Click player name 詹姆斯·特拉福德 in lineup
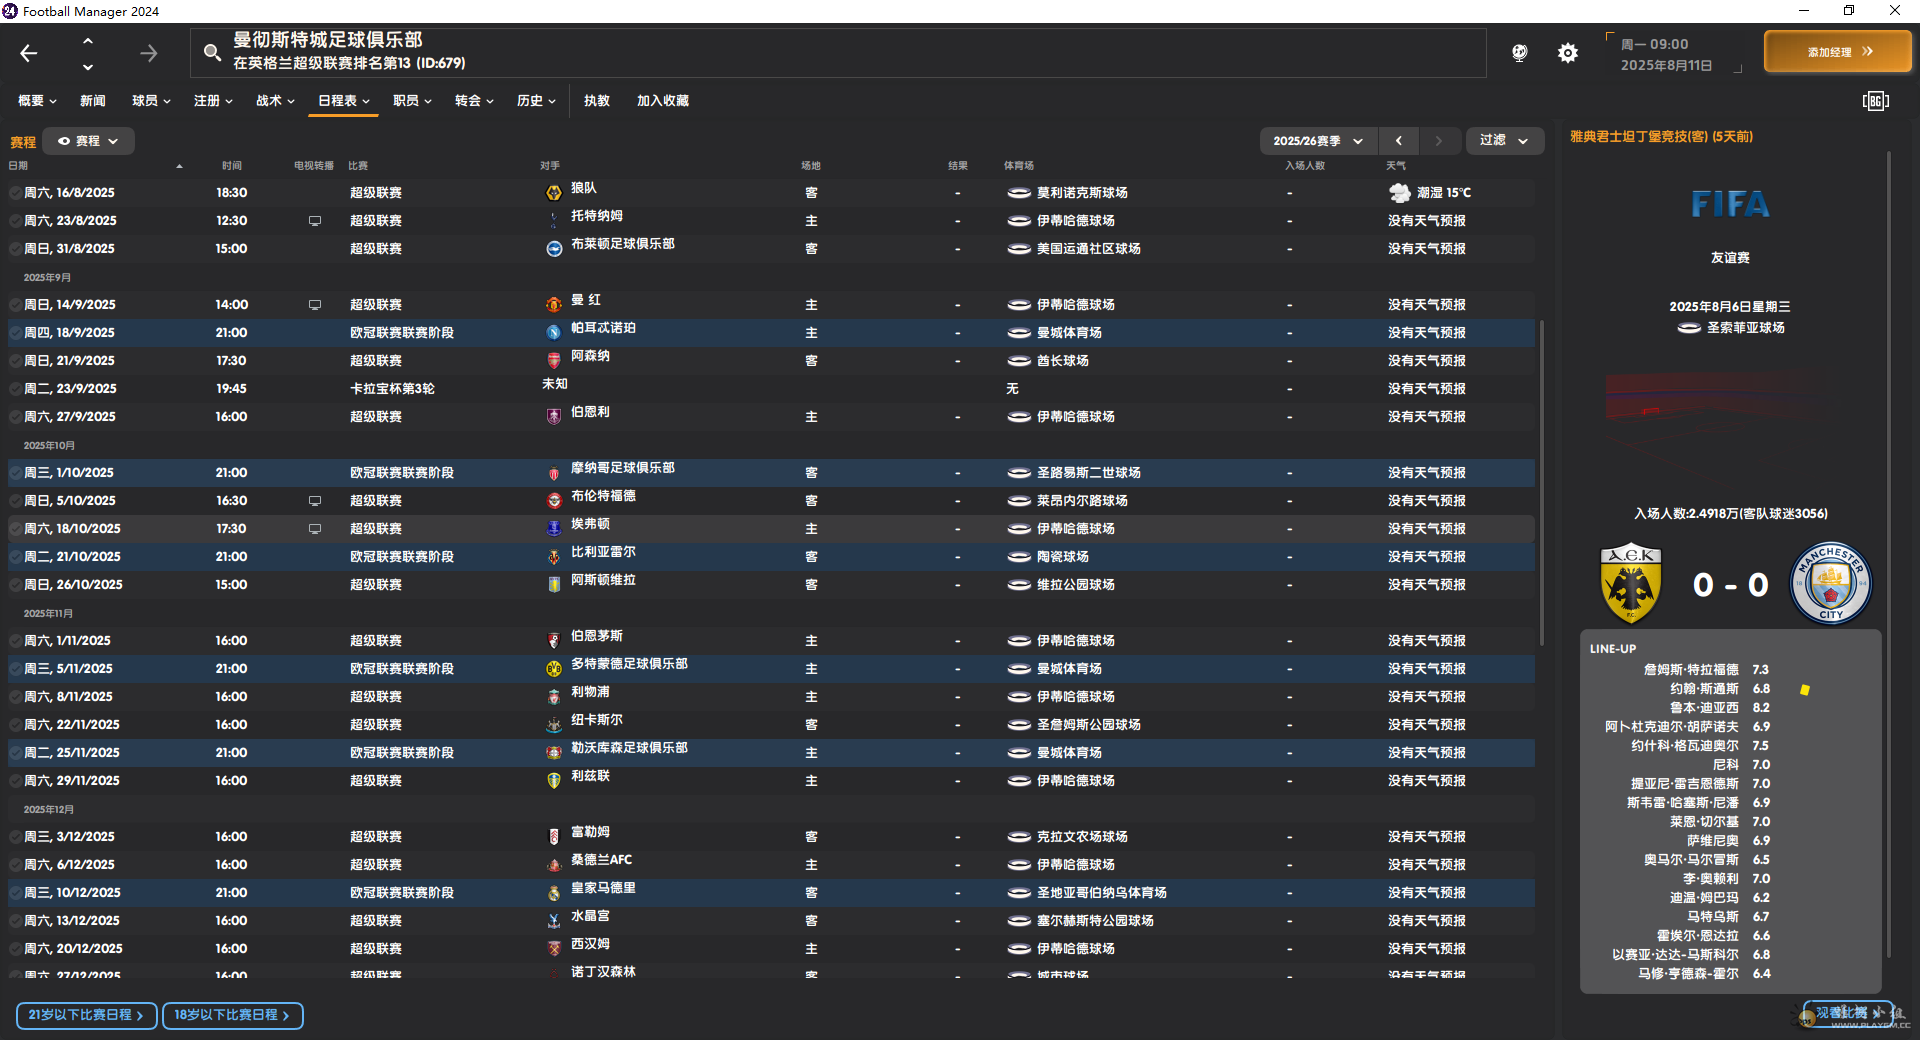Image resolution: width=1920 pixels, height=1040 pixels. coord(1691,670)
